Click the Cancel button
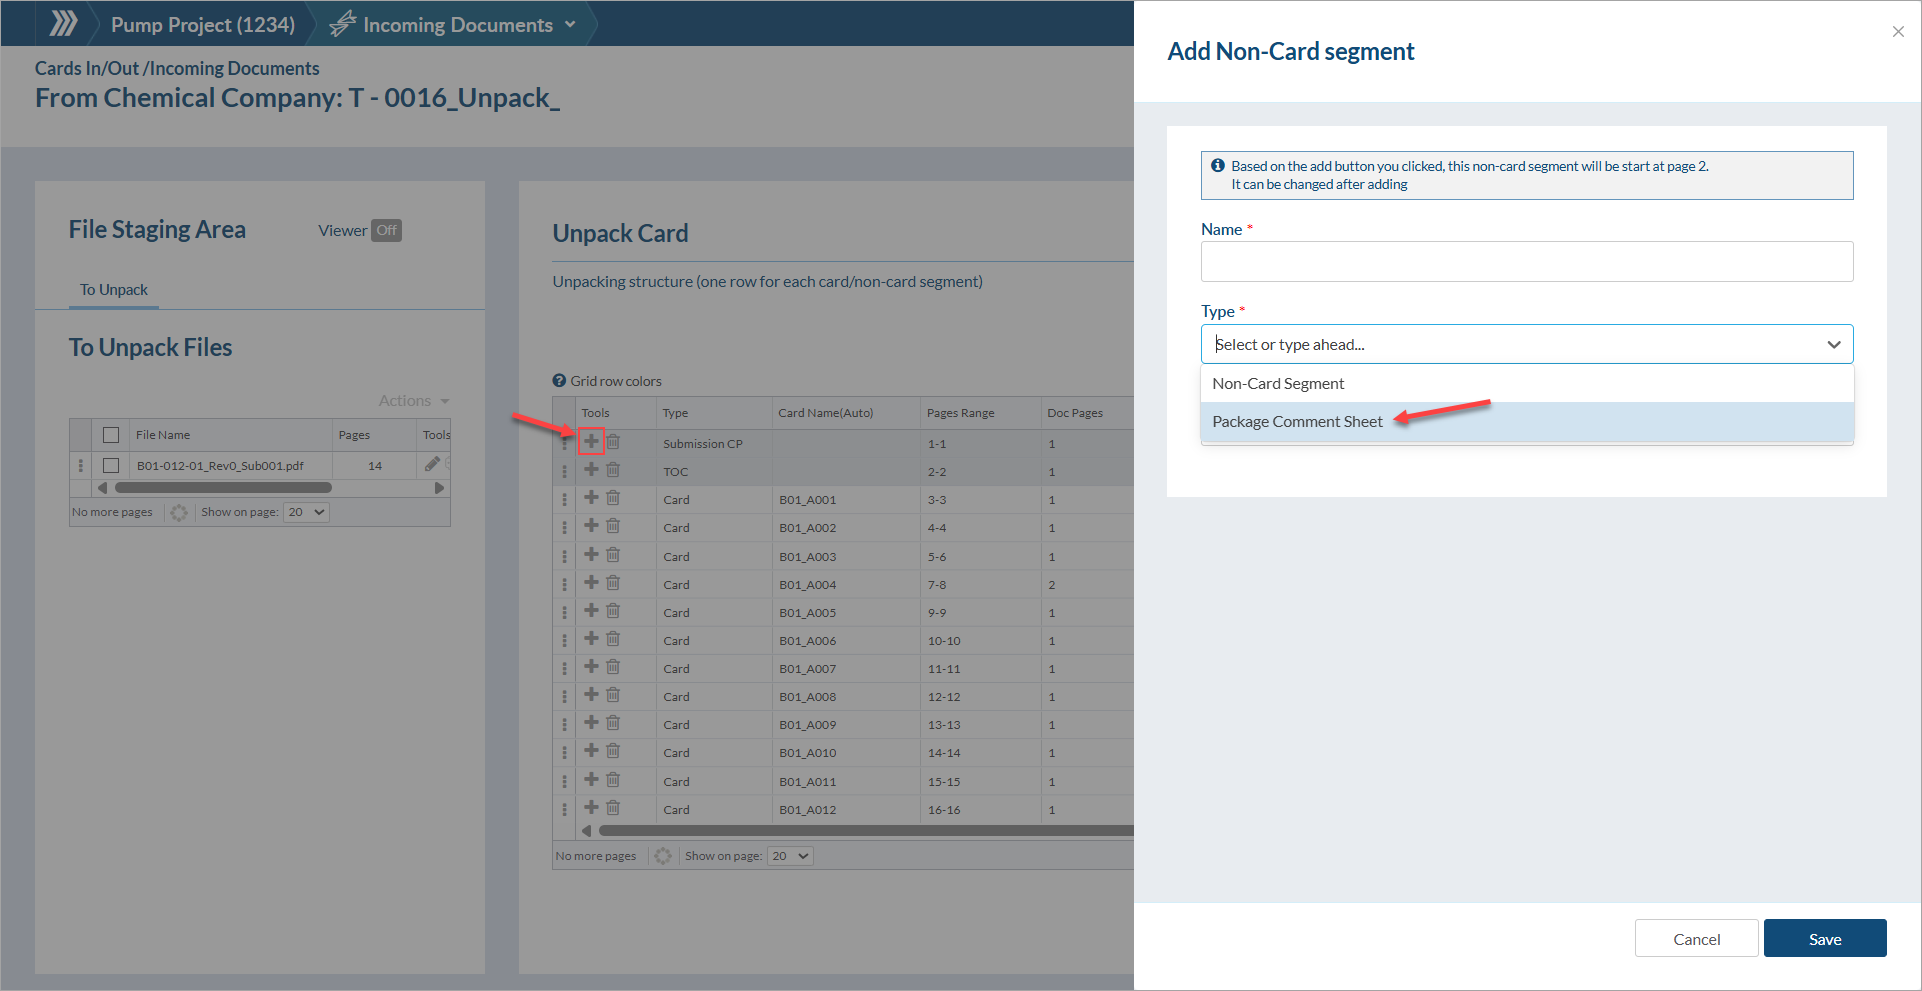Image resolution: width=1922 pixels, height=991 pixels. coord(1697,938)
